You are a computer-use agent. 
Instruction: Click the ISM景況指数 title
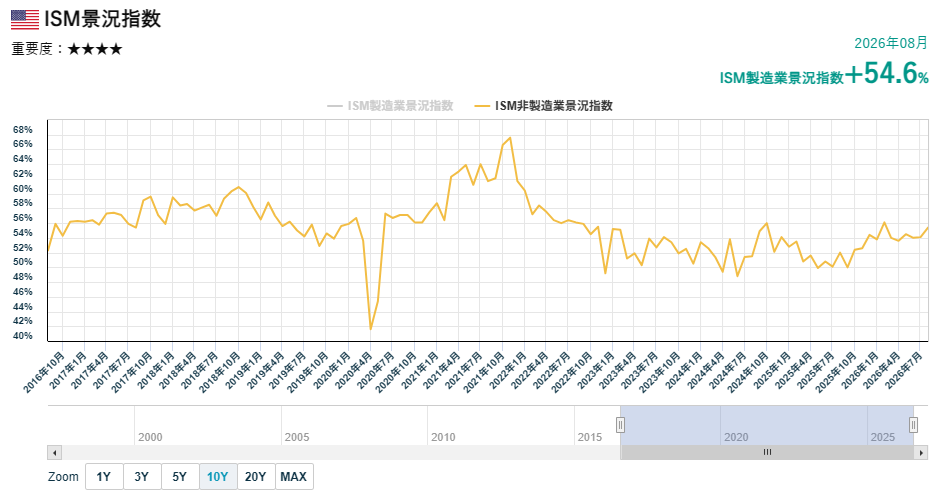(x=103, y=19)
